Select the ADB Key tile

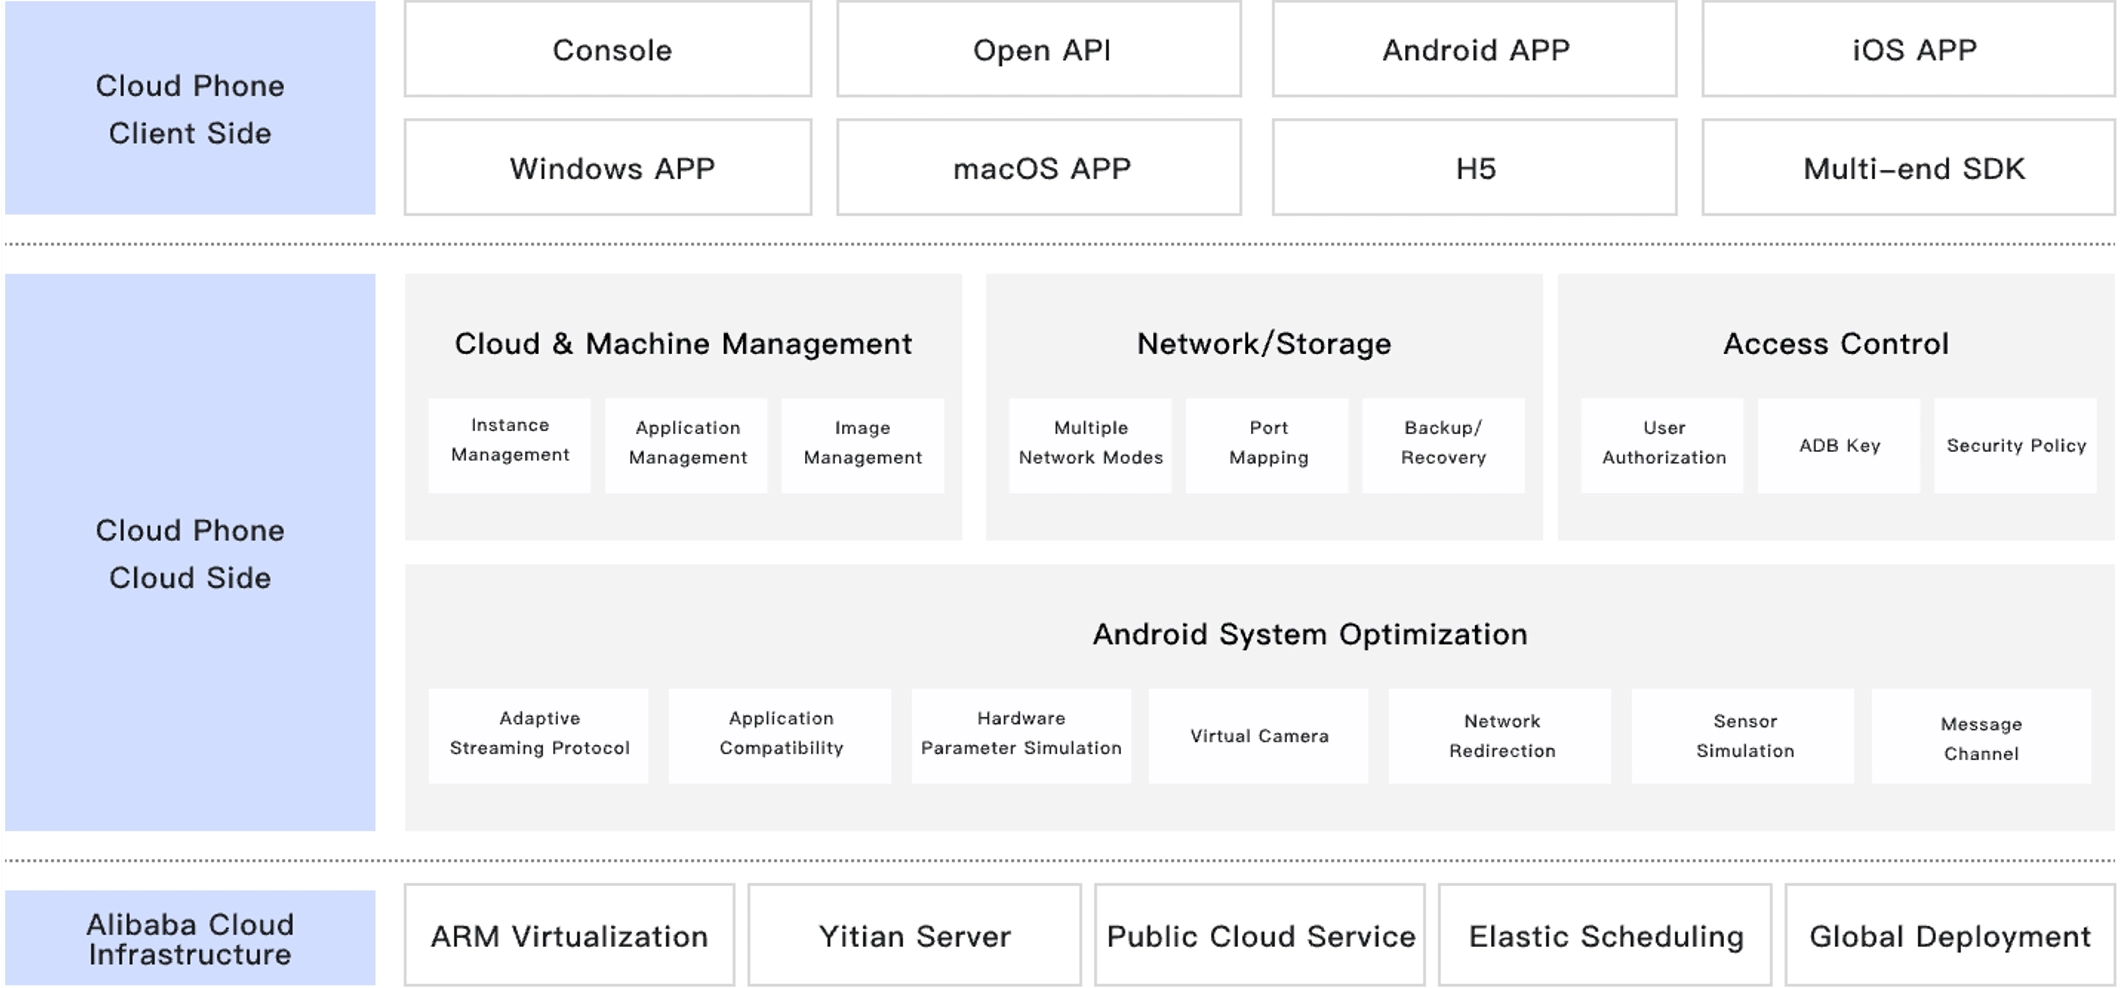point(1839,445)
